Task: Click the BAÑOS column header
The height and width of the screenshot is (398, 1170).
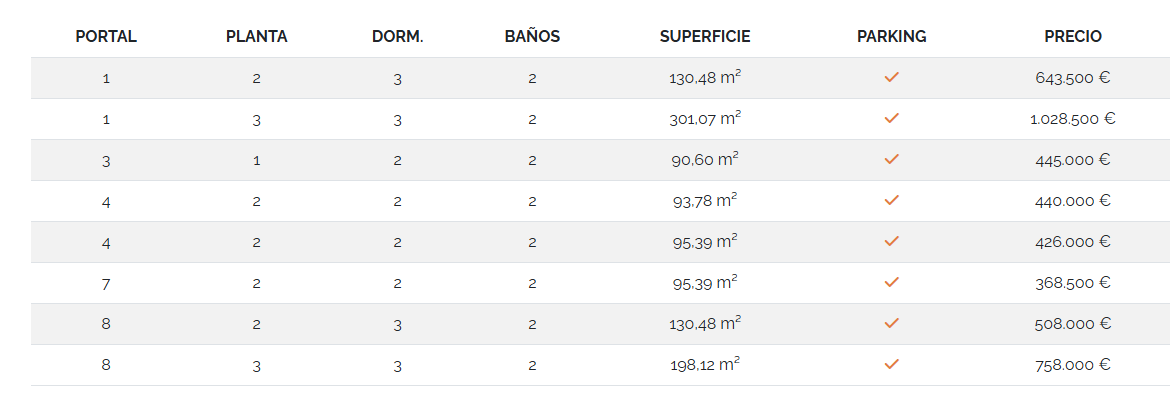Action: pos(532,37)
